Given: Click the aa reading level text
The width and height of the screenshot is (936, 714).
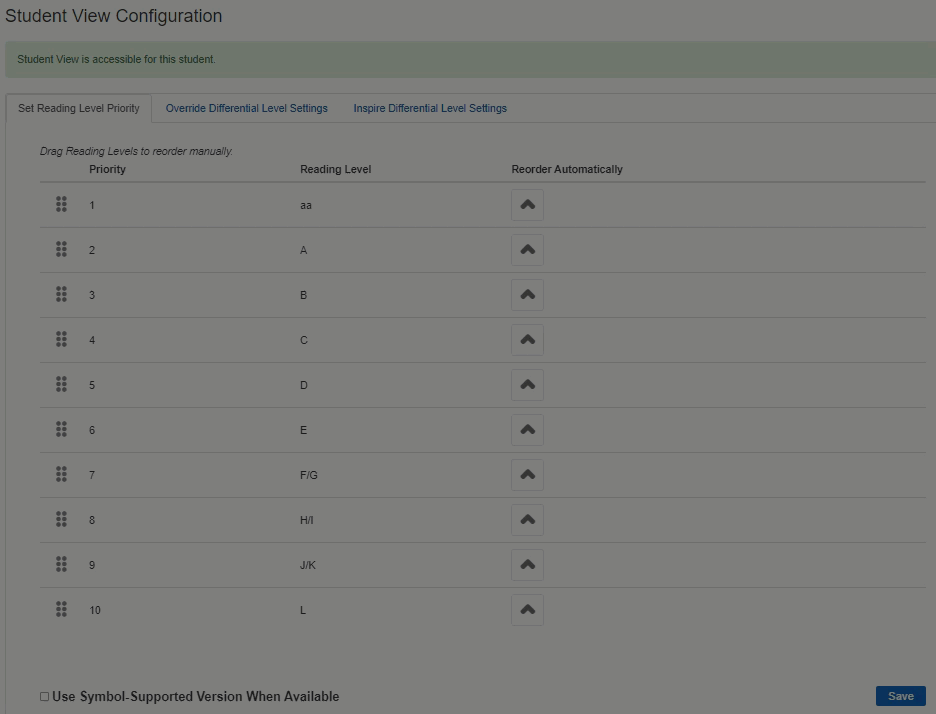Looking at the screenshot, I should tap(306, 205).
